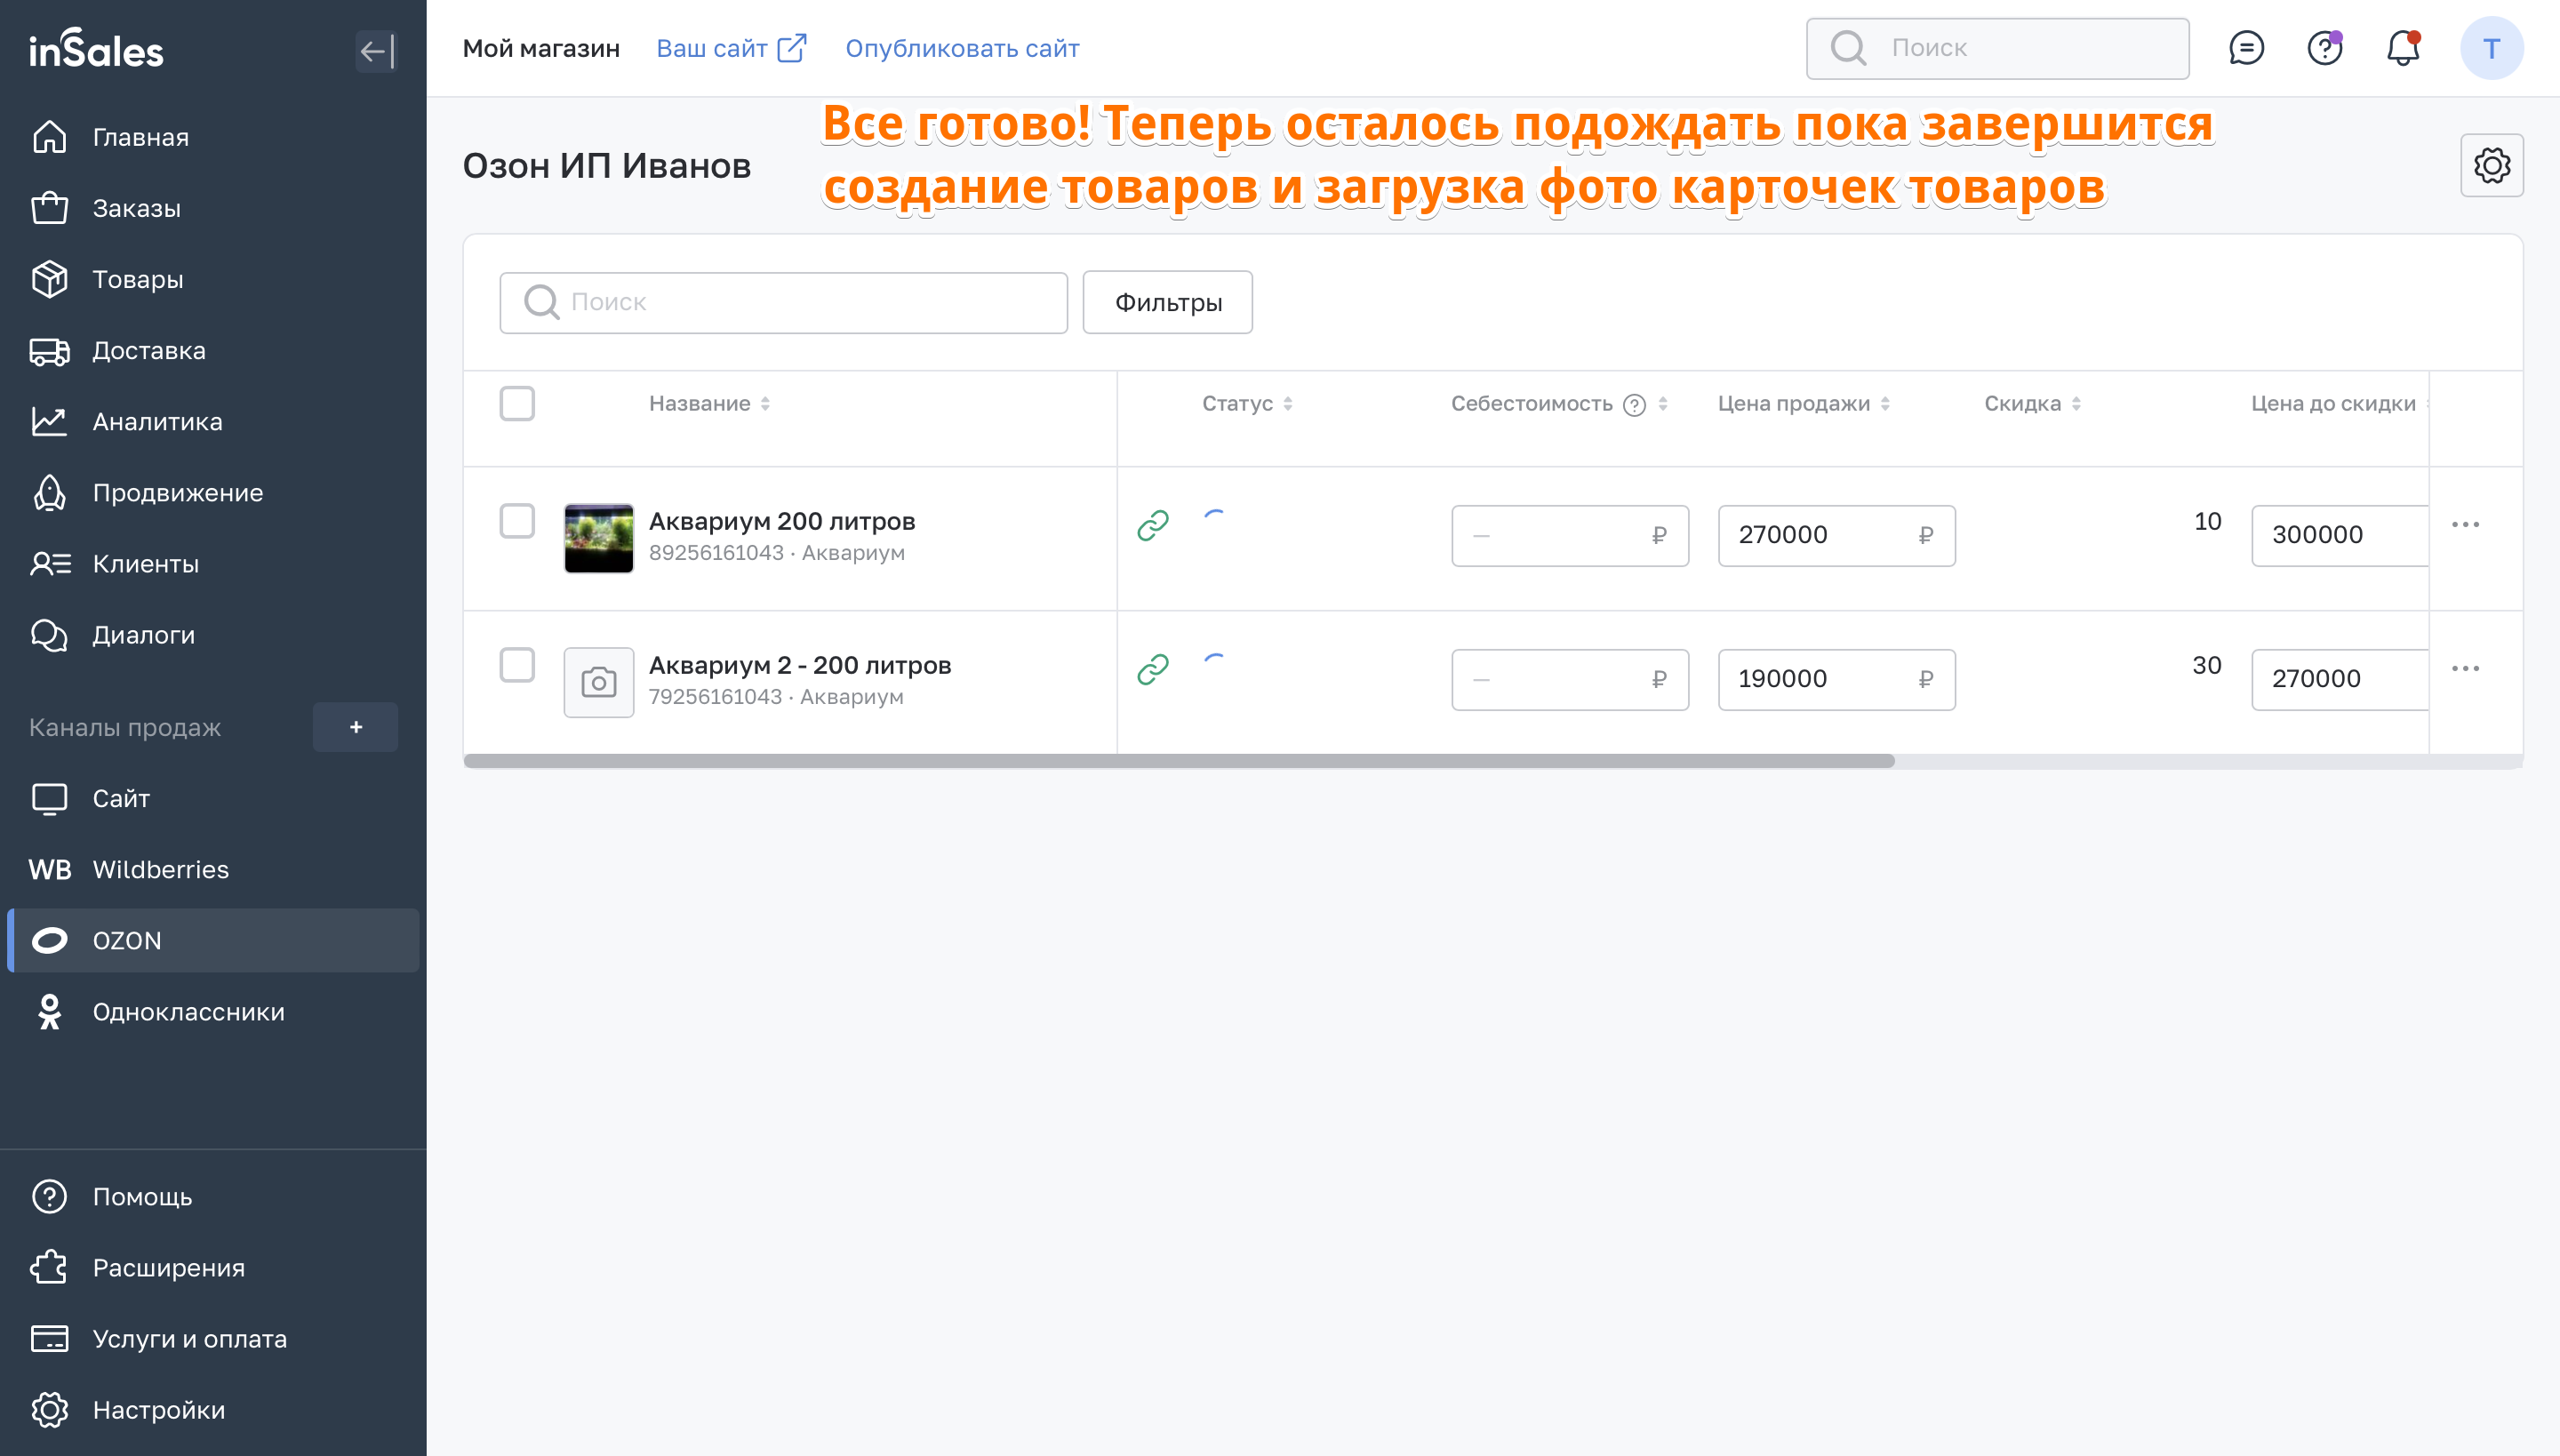2560x1456 pixels.
Task: Open Wildberries sales channel
Action: 160,869
